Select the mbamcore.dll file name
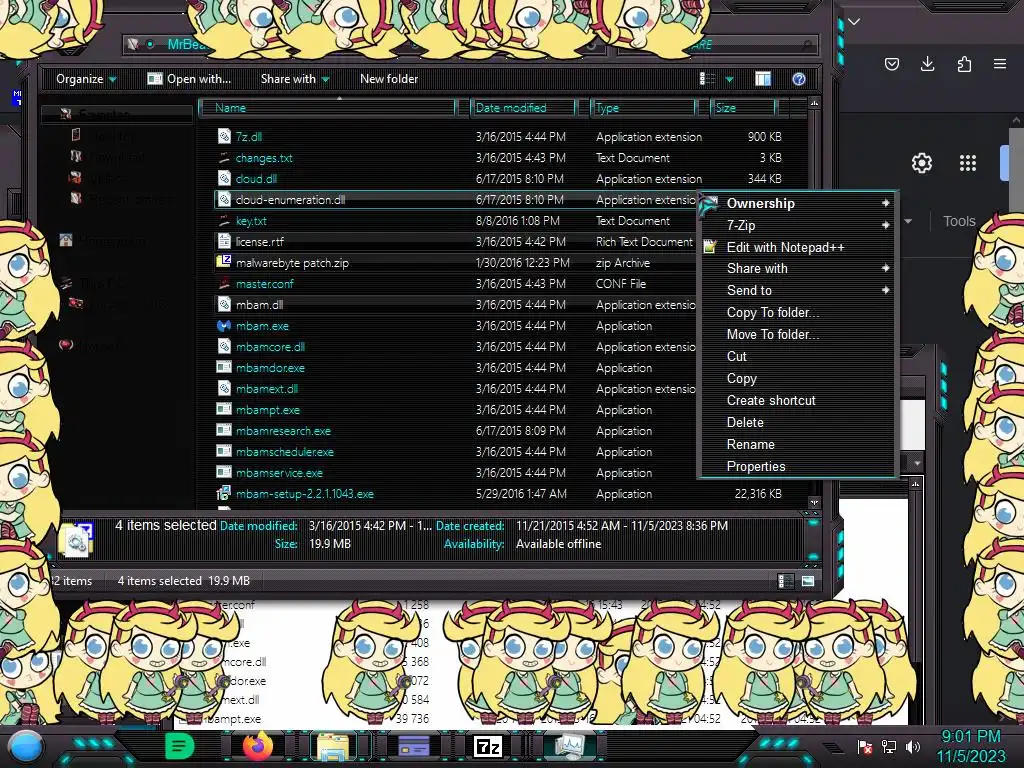The width and height of the screenshot is (1024, 768). 270,347
